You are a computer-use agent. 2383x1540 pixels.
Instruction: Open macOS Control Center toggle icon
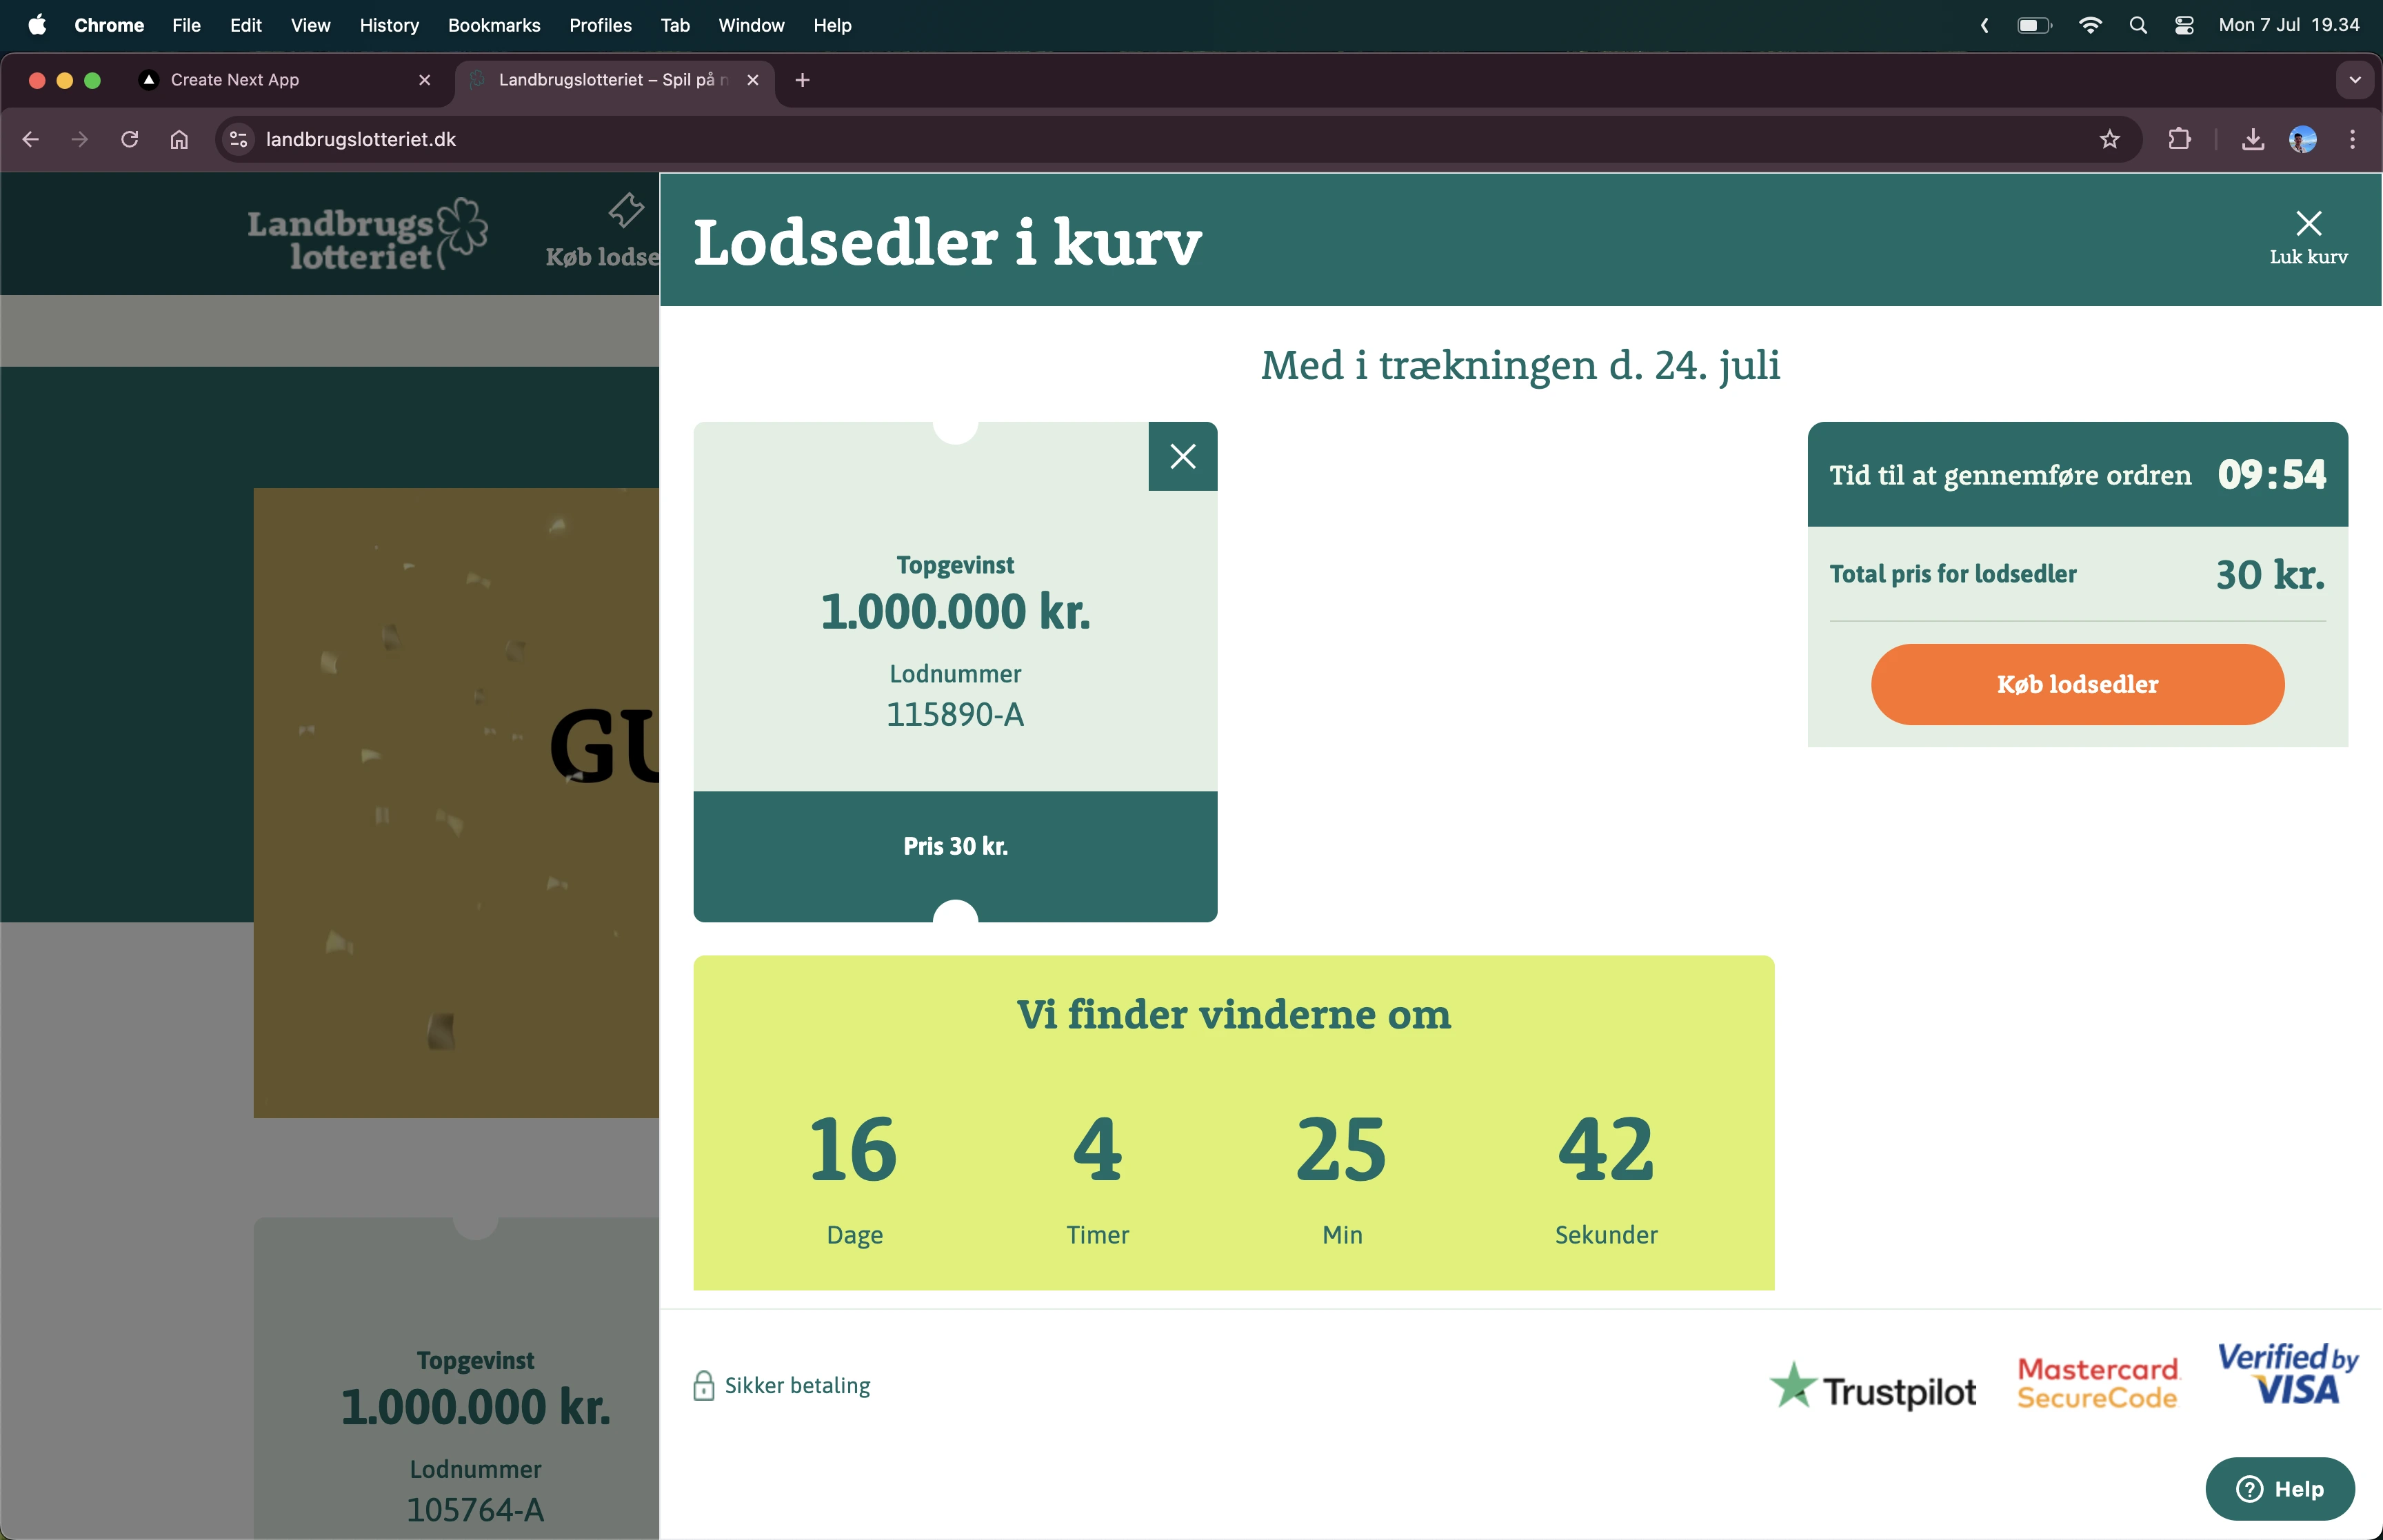2184,25
